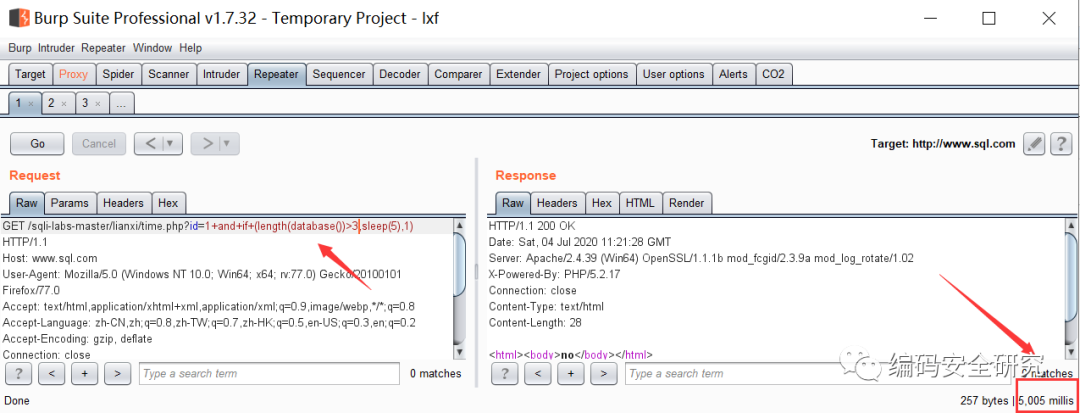Click the plus options button in request search
The height and width of the screenshot is (413, 1080).
[x=84, y=374]
